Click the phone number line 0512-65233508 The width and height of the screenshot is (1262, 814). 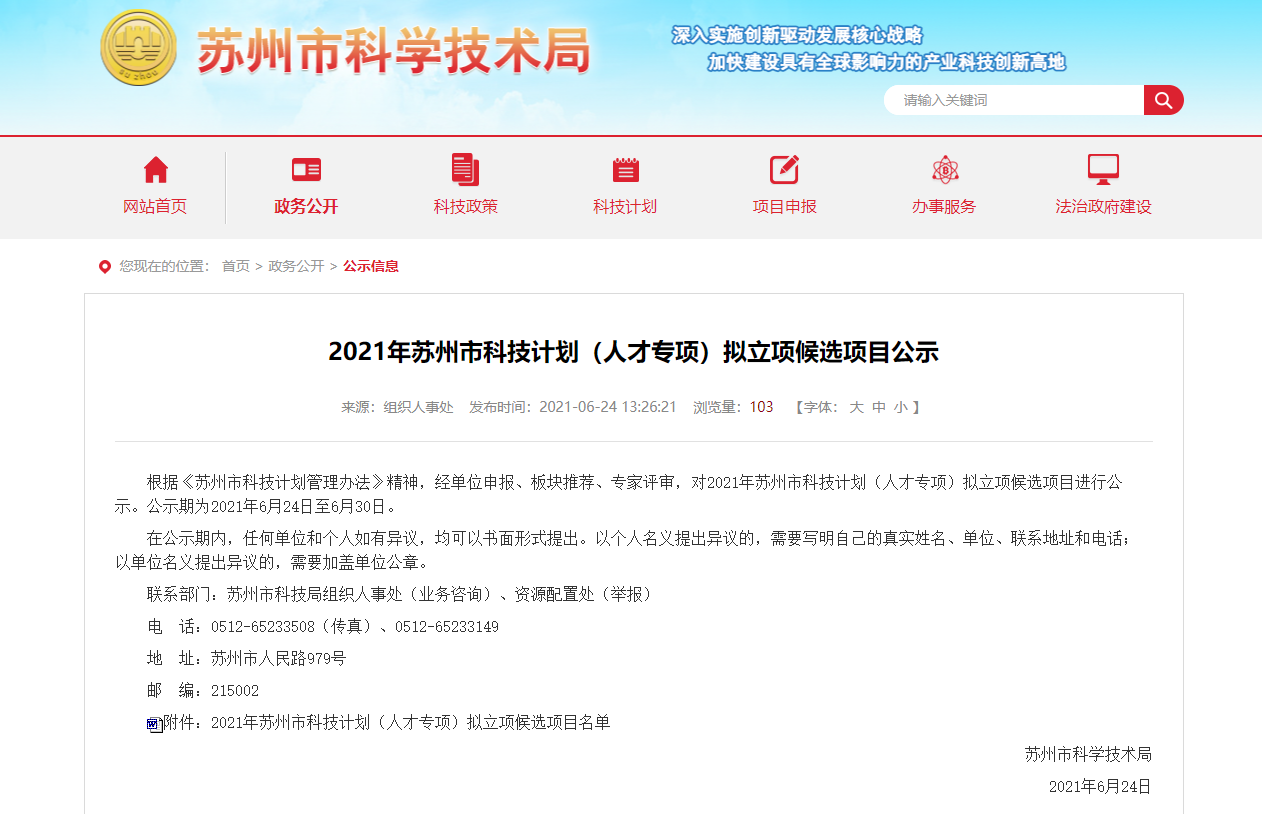click(x=323, y=627)
